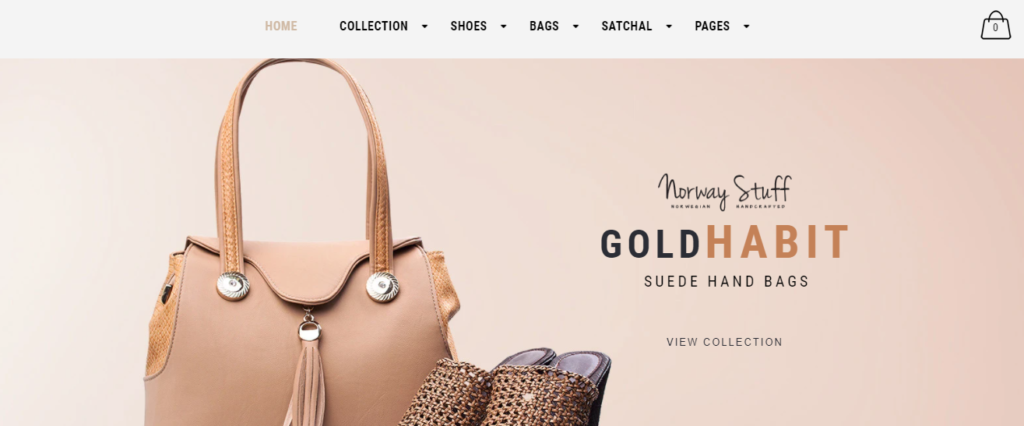The image size is (1024, 426).
Task: Click the GOLDHABIT banner heading
Action: pyautogui.click(x=724, y=242)
